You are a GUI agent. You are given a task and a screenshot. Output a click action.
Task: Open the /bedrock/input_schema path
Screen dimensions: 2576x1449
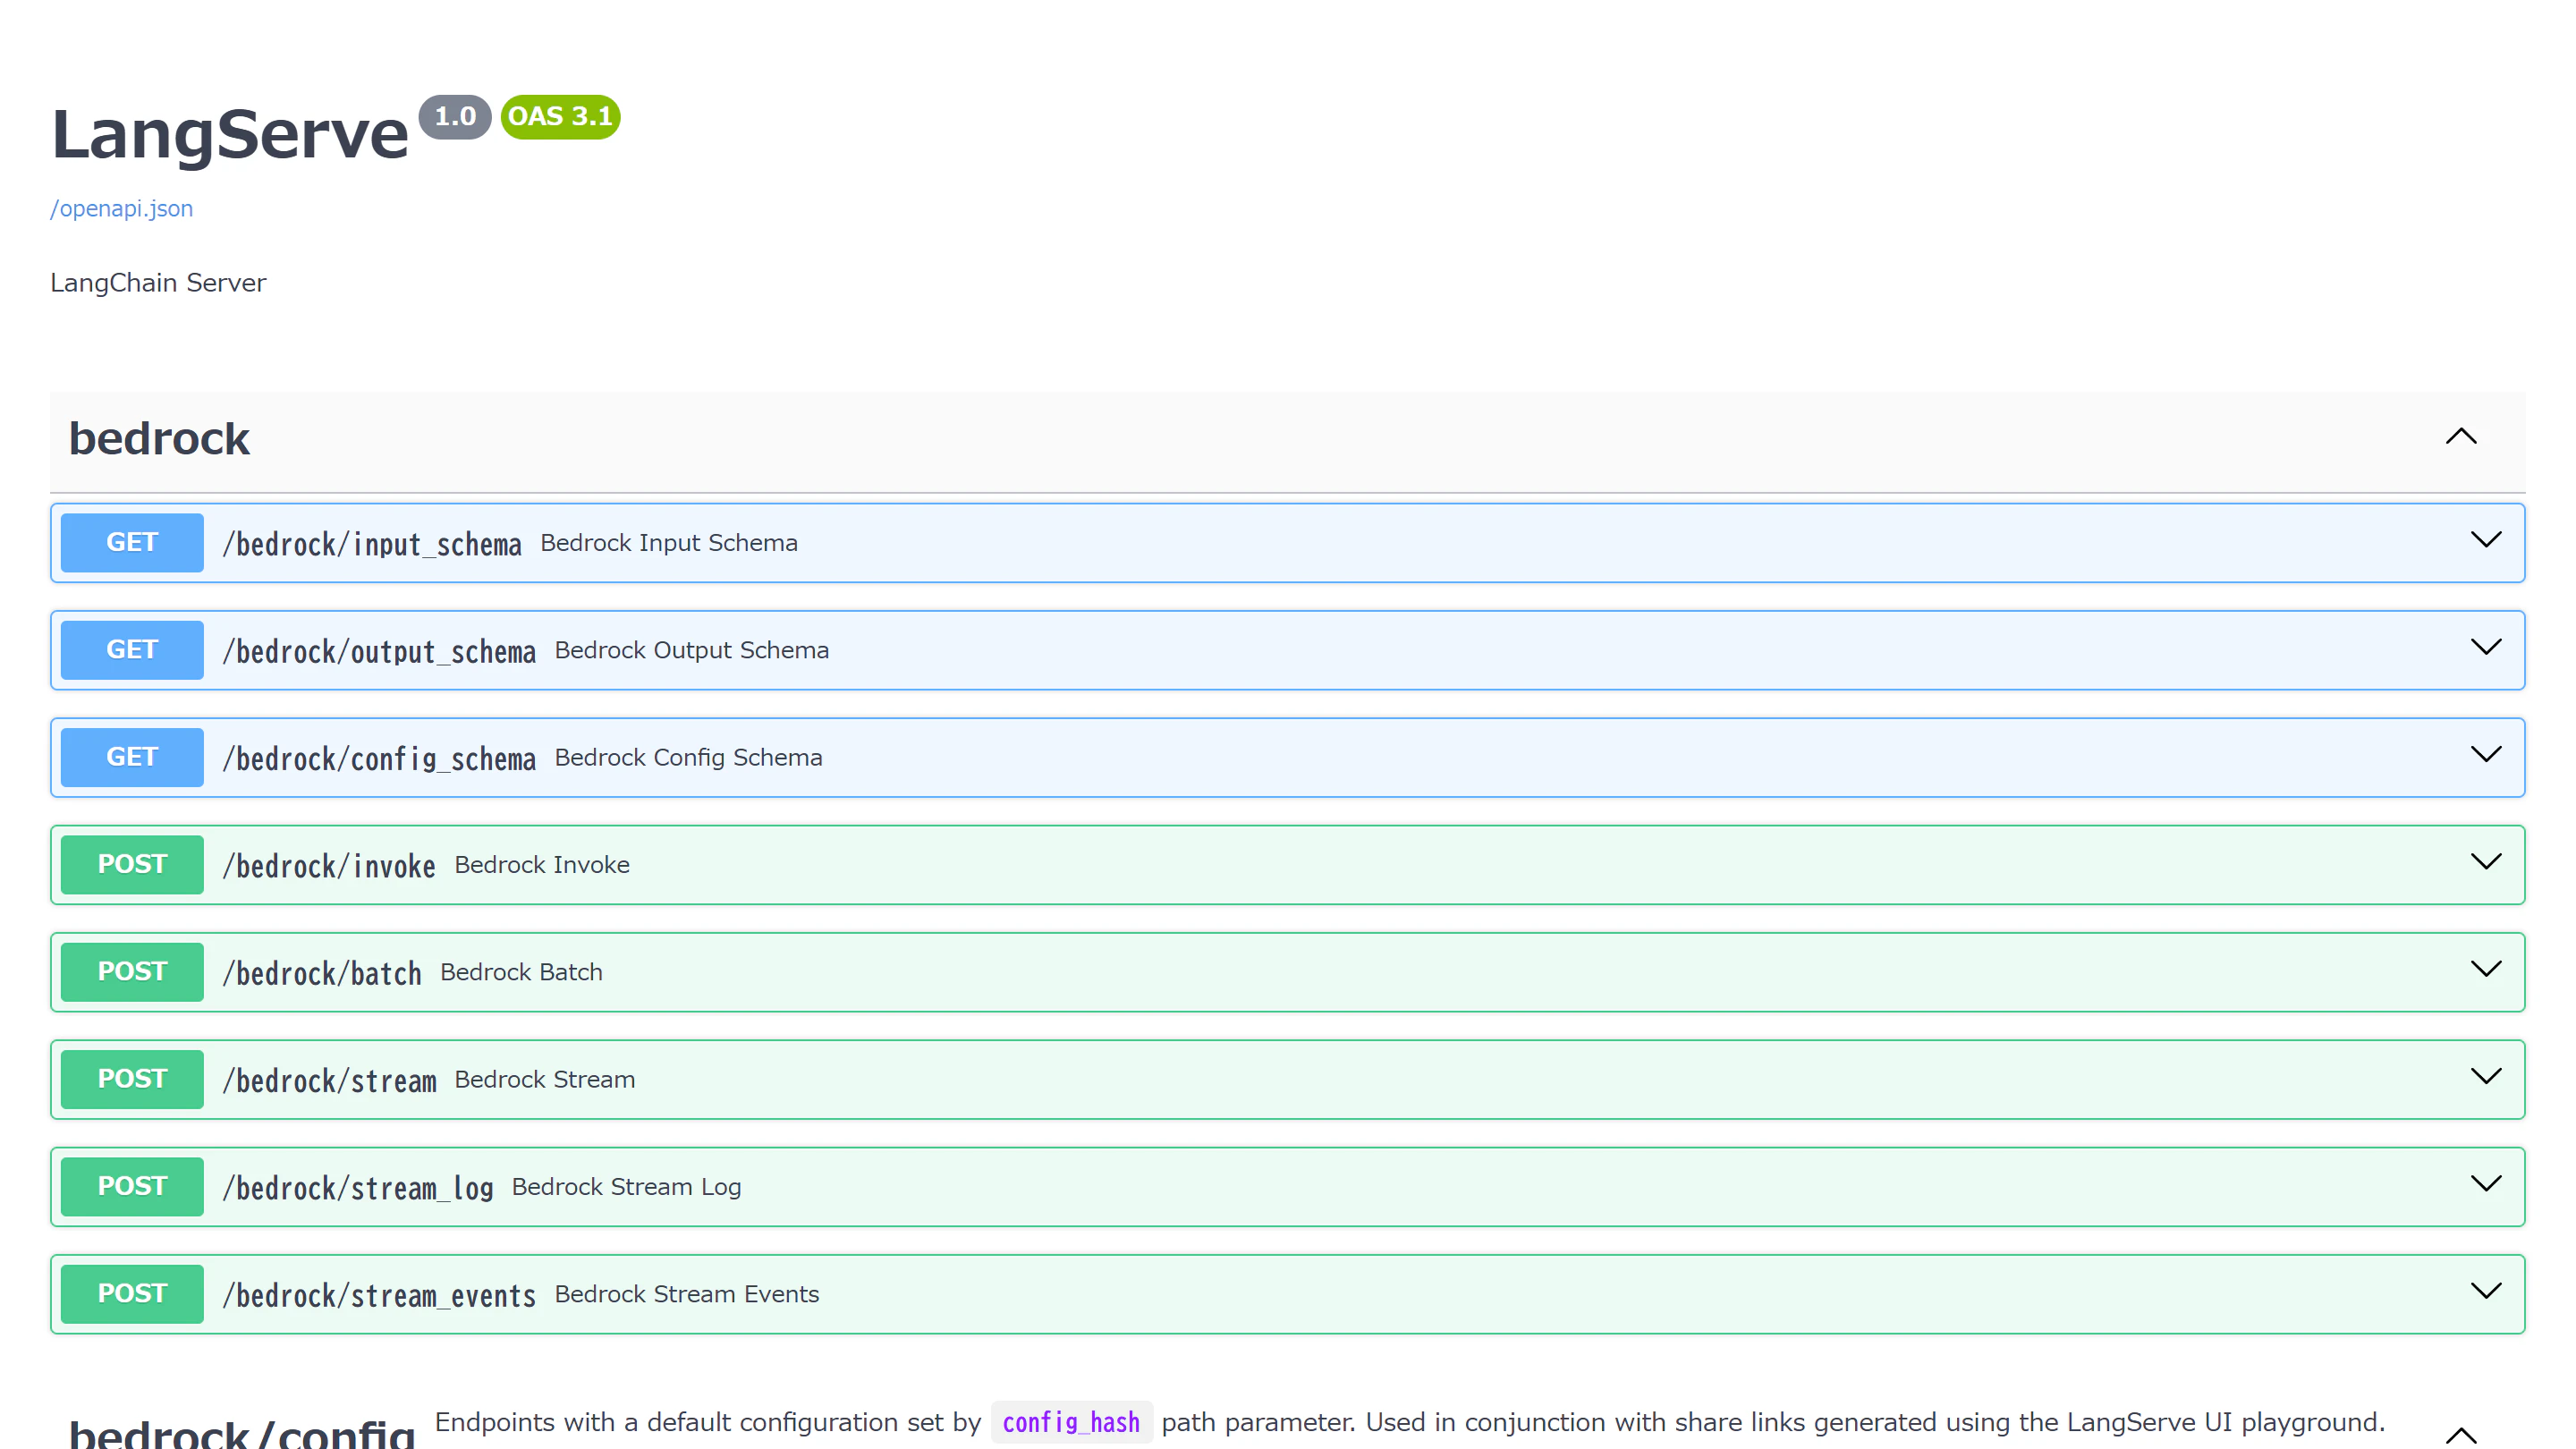click(x=372, y=544)
